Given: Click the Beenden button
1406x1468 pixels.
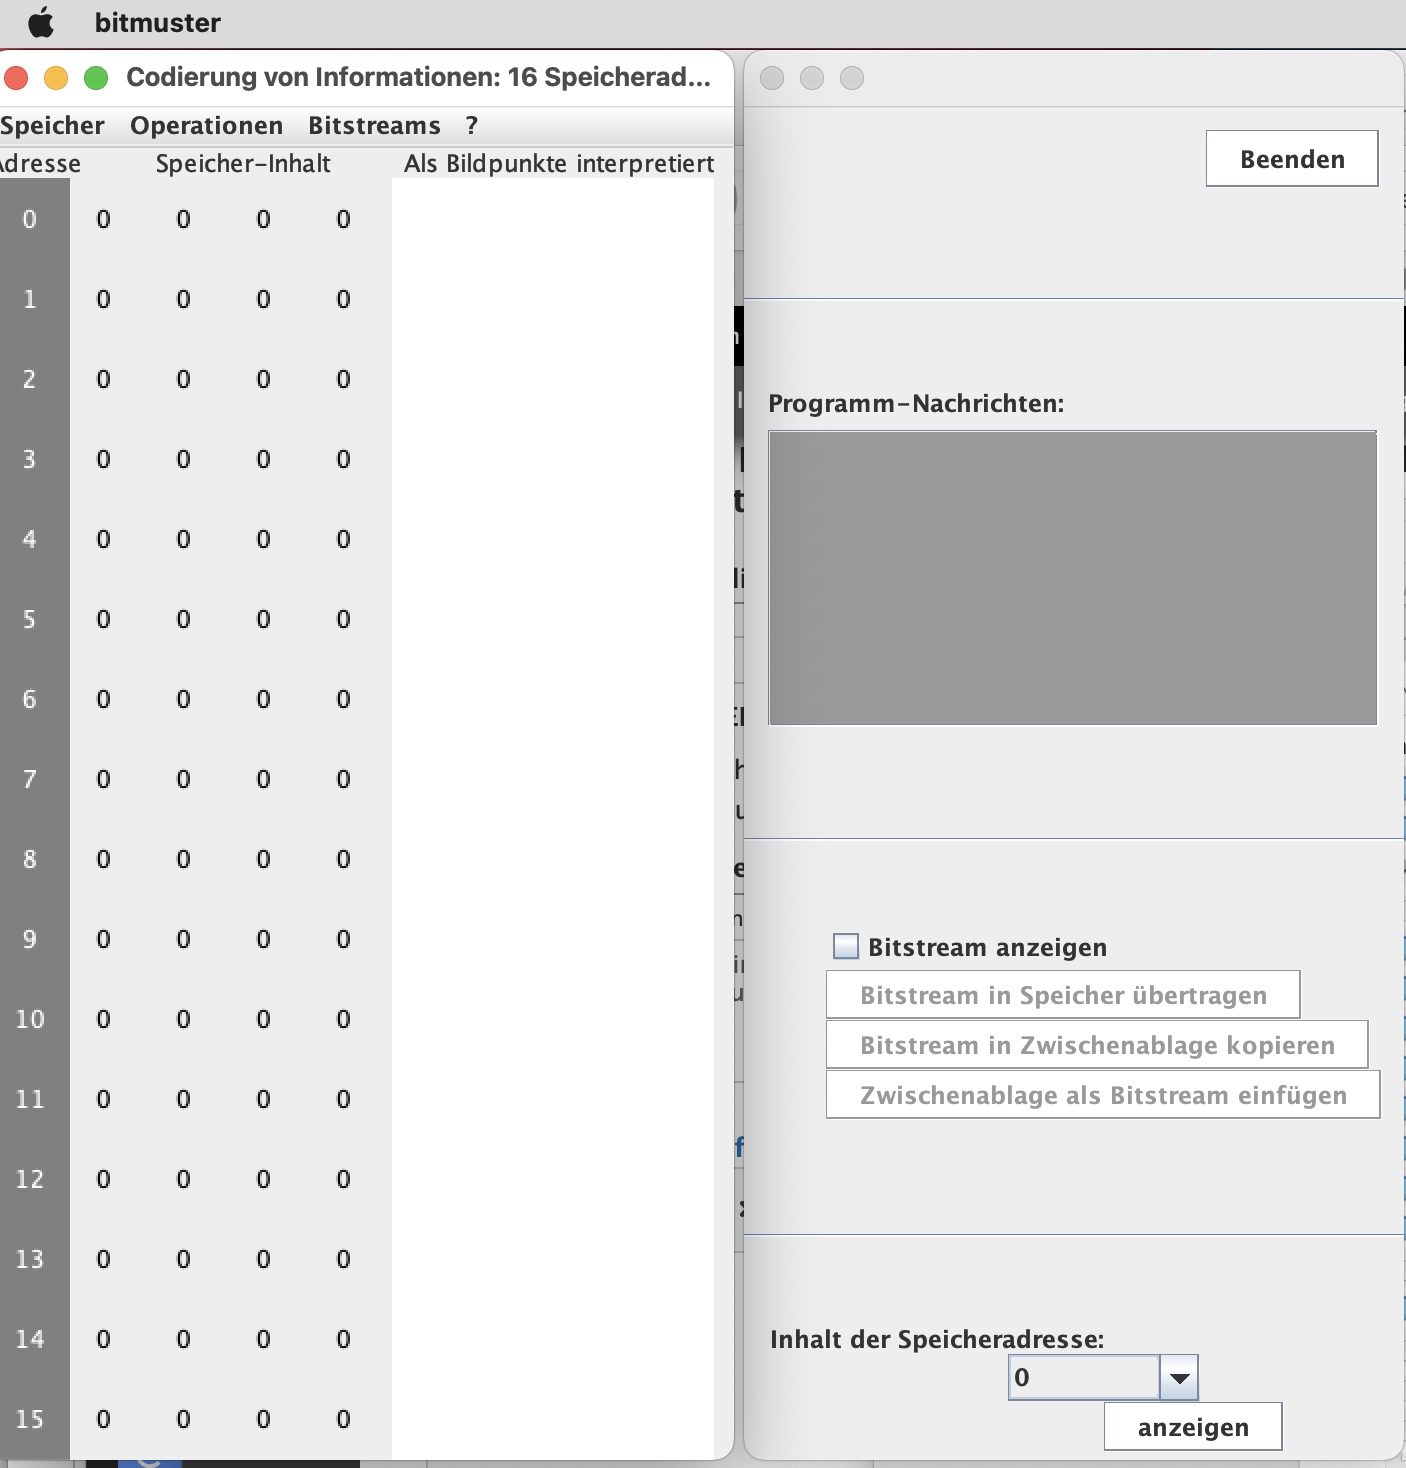Looking at the screenshot, I should [1291, 159].
